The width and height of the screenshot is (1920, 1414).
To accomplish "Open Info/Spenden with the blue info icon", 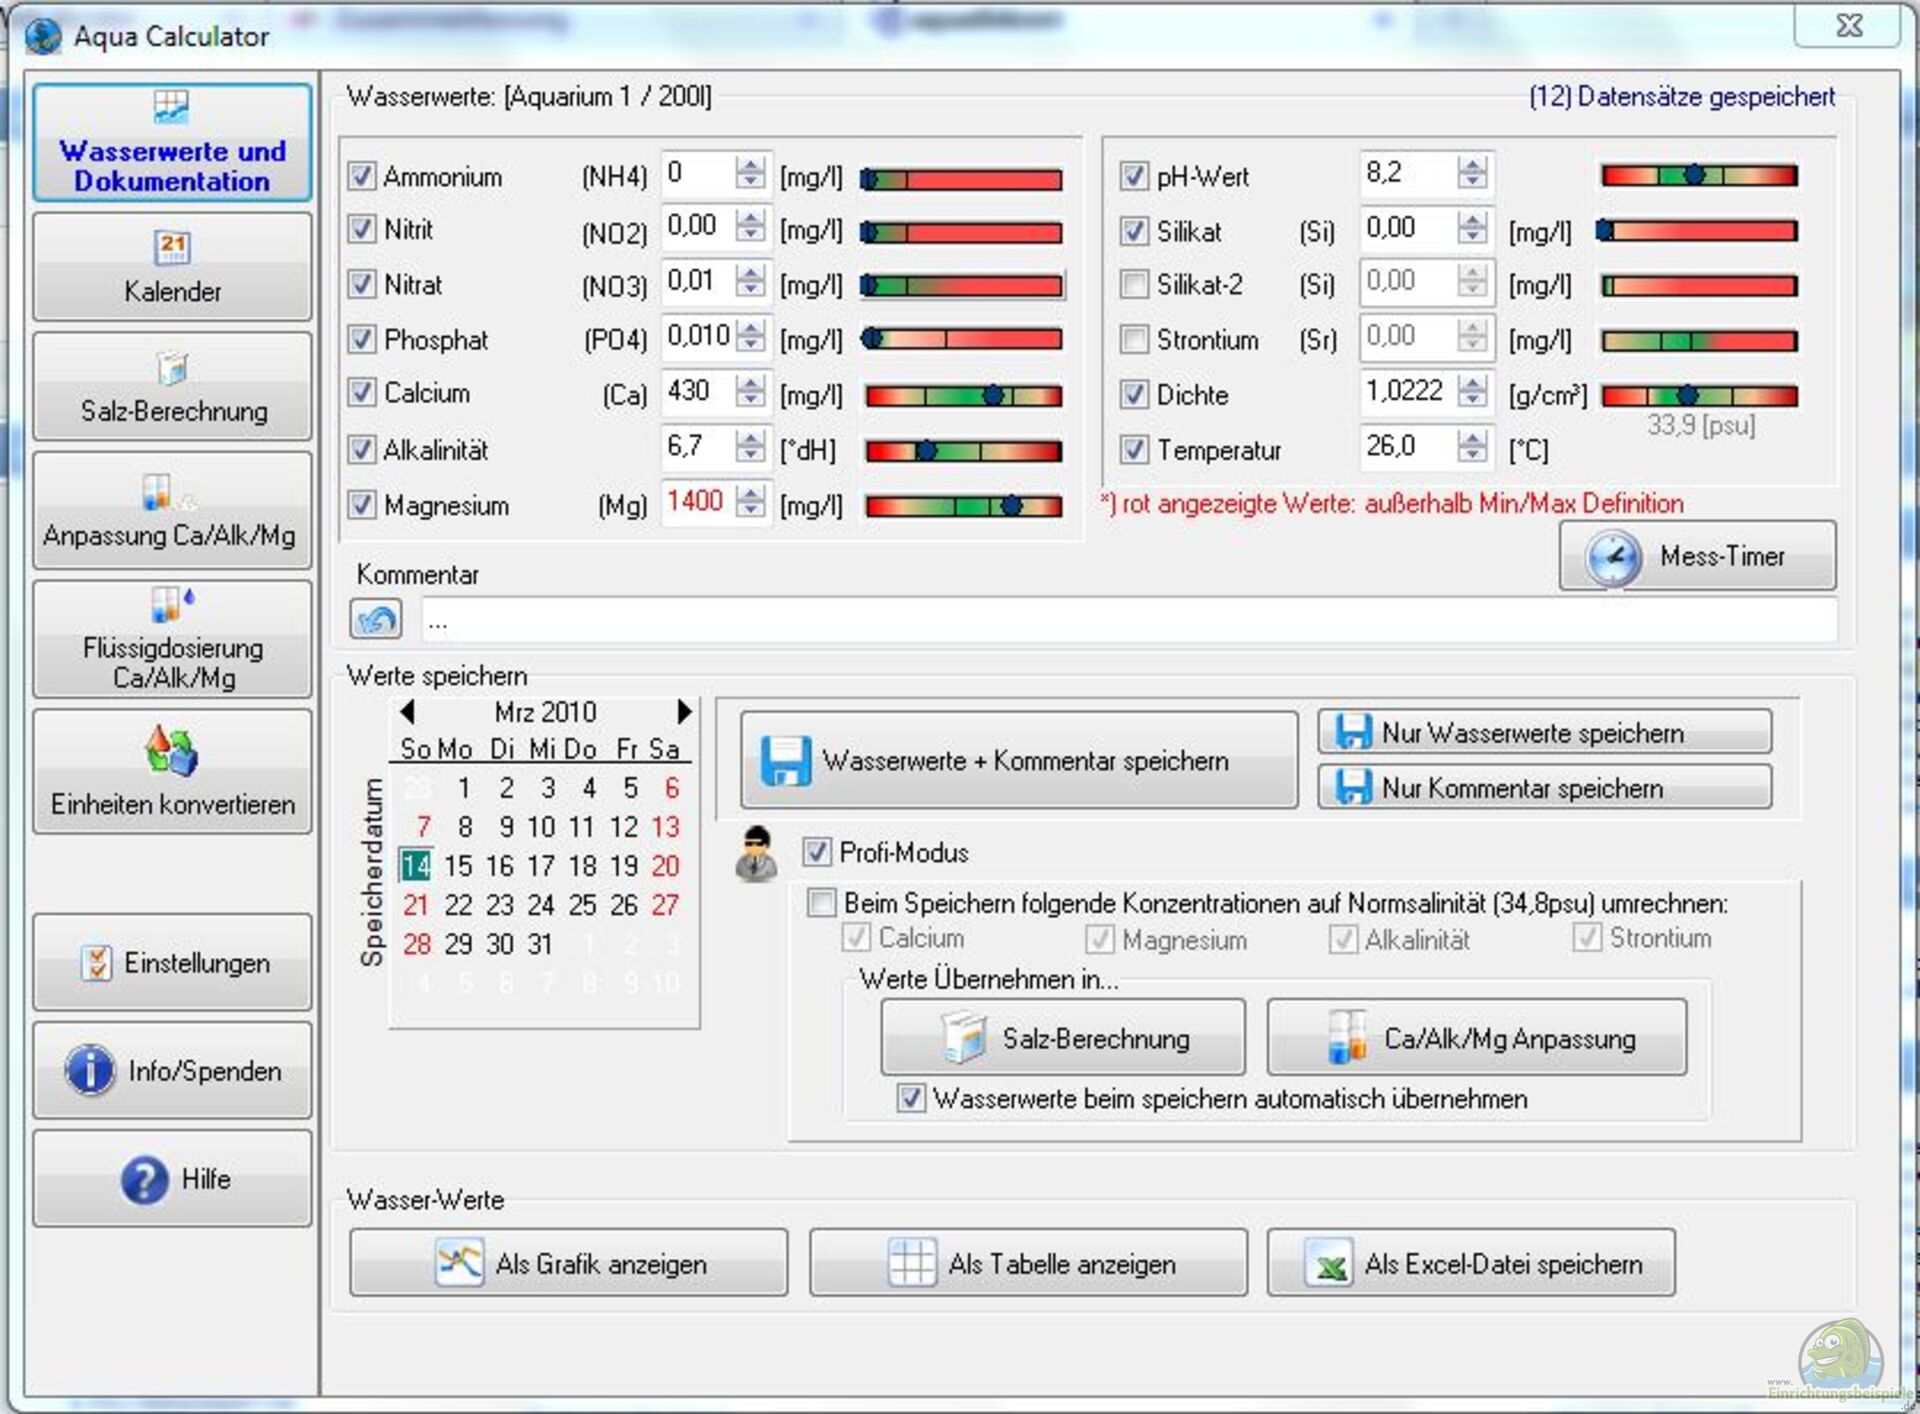I will tap(90, 1070).
